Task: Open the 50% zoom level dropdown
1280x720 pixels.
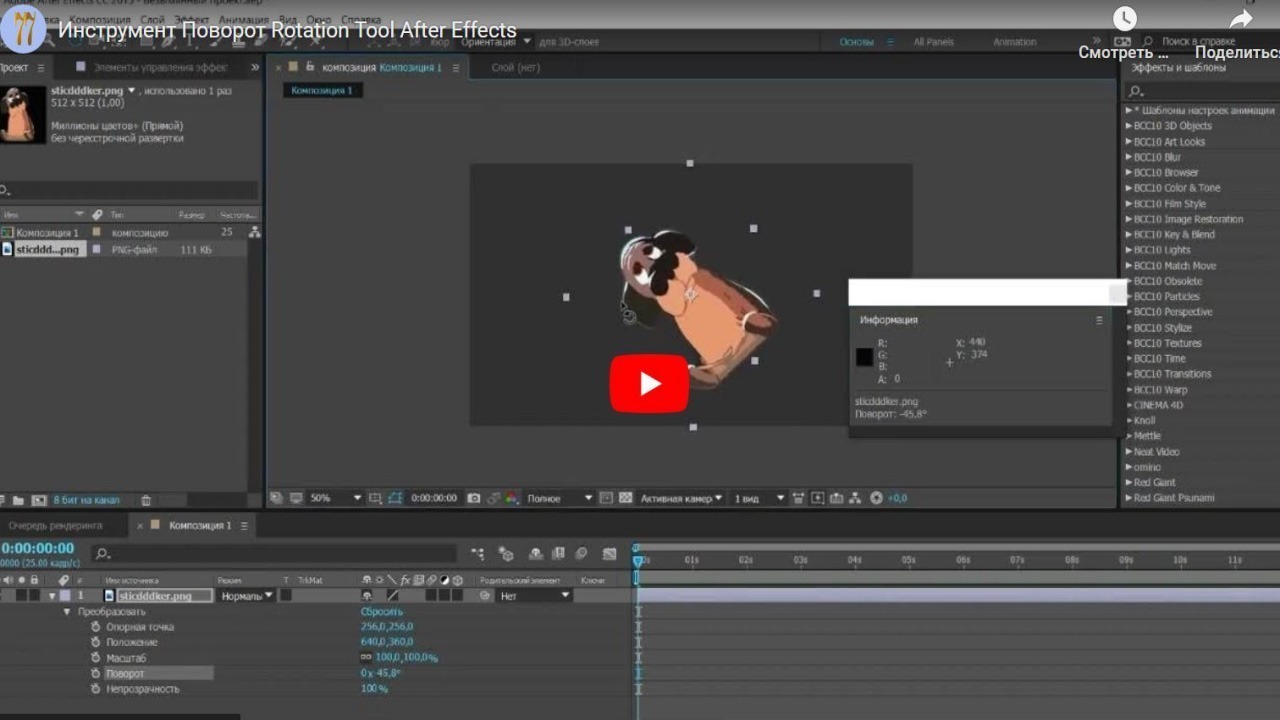Action: point(320,497)
